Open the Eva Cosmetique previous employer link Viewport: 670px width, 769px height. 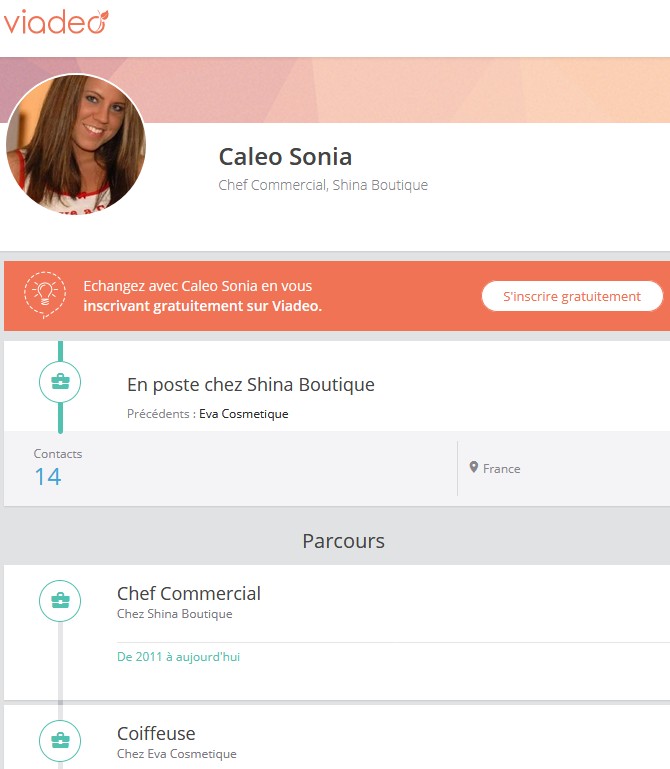[x=244, y=414]
